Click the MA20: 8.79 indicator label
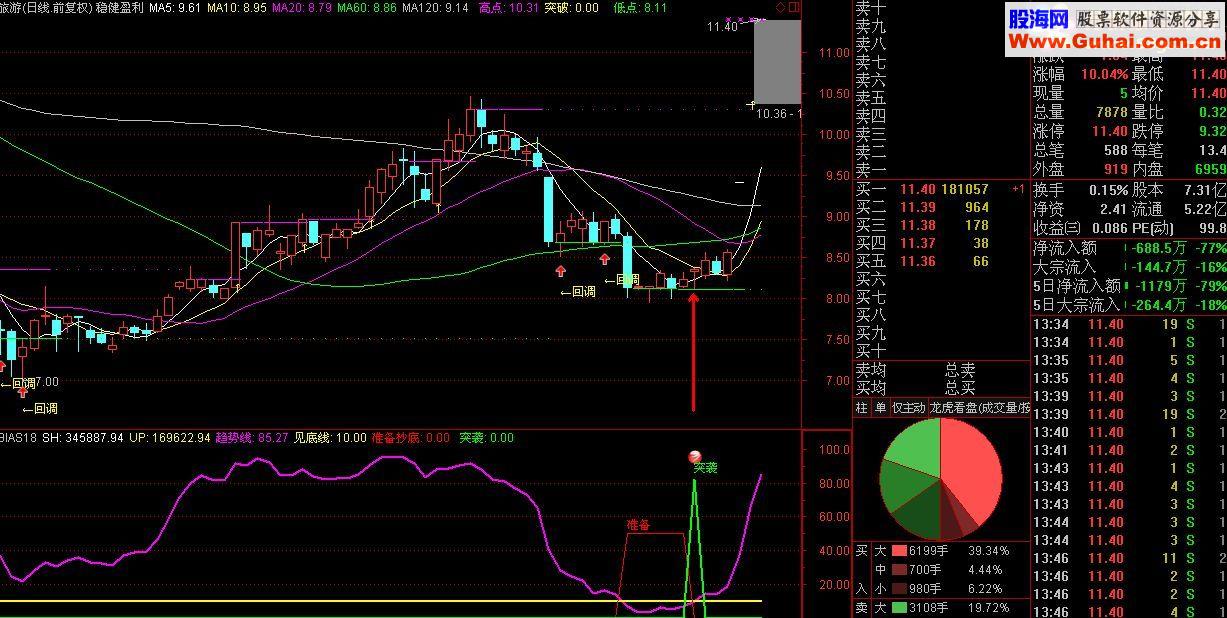1227x618 pixels. coord(302,8)
